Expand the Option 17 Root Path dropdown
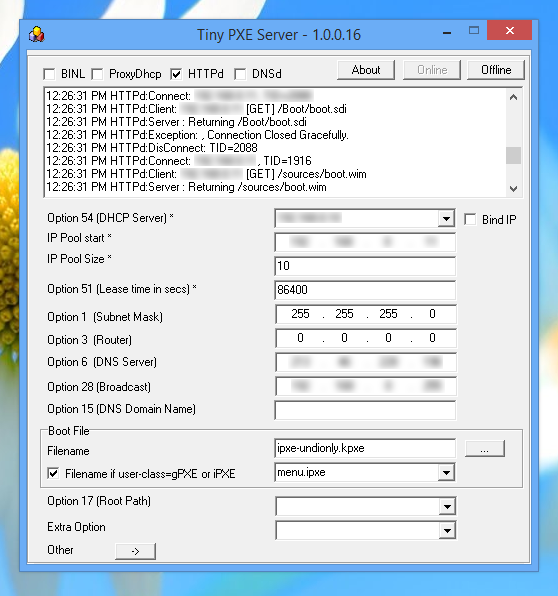 tap(447, 506)
